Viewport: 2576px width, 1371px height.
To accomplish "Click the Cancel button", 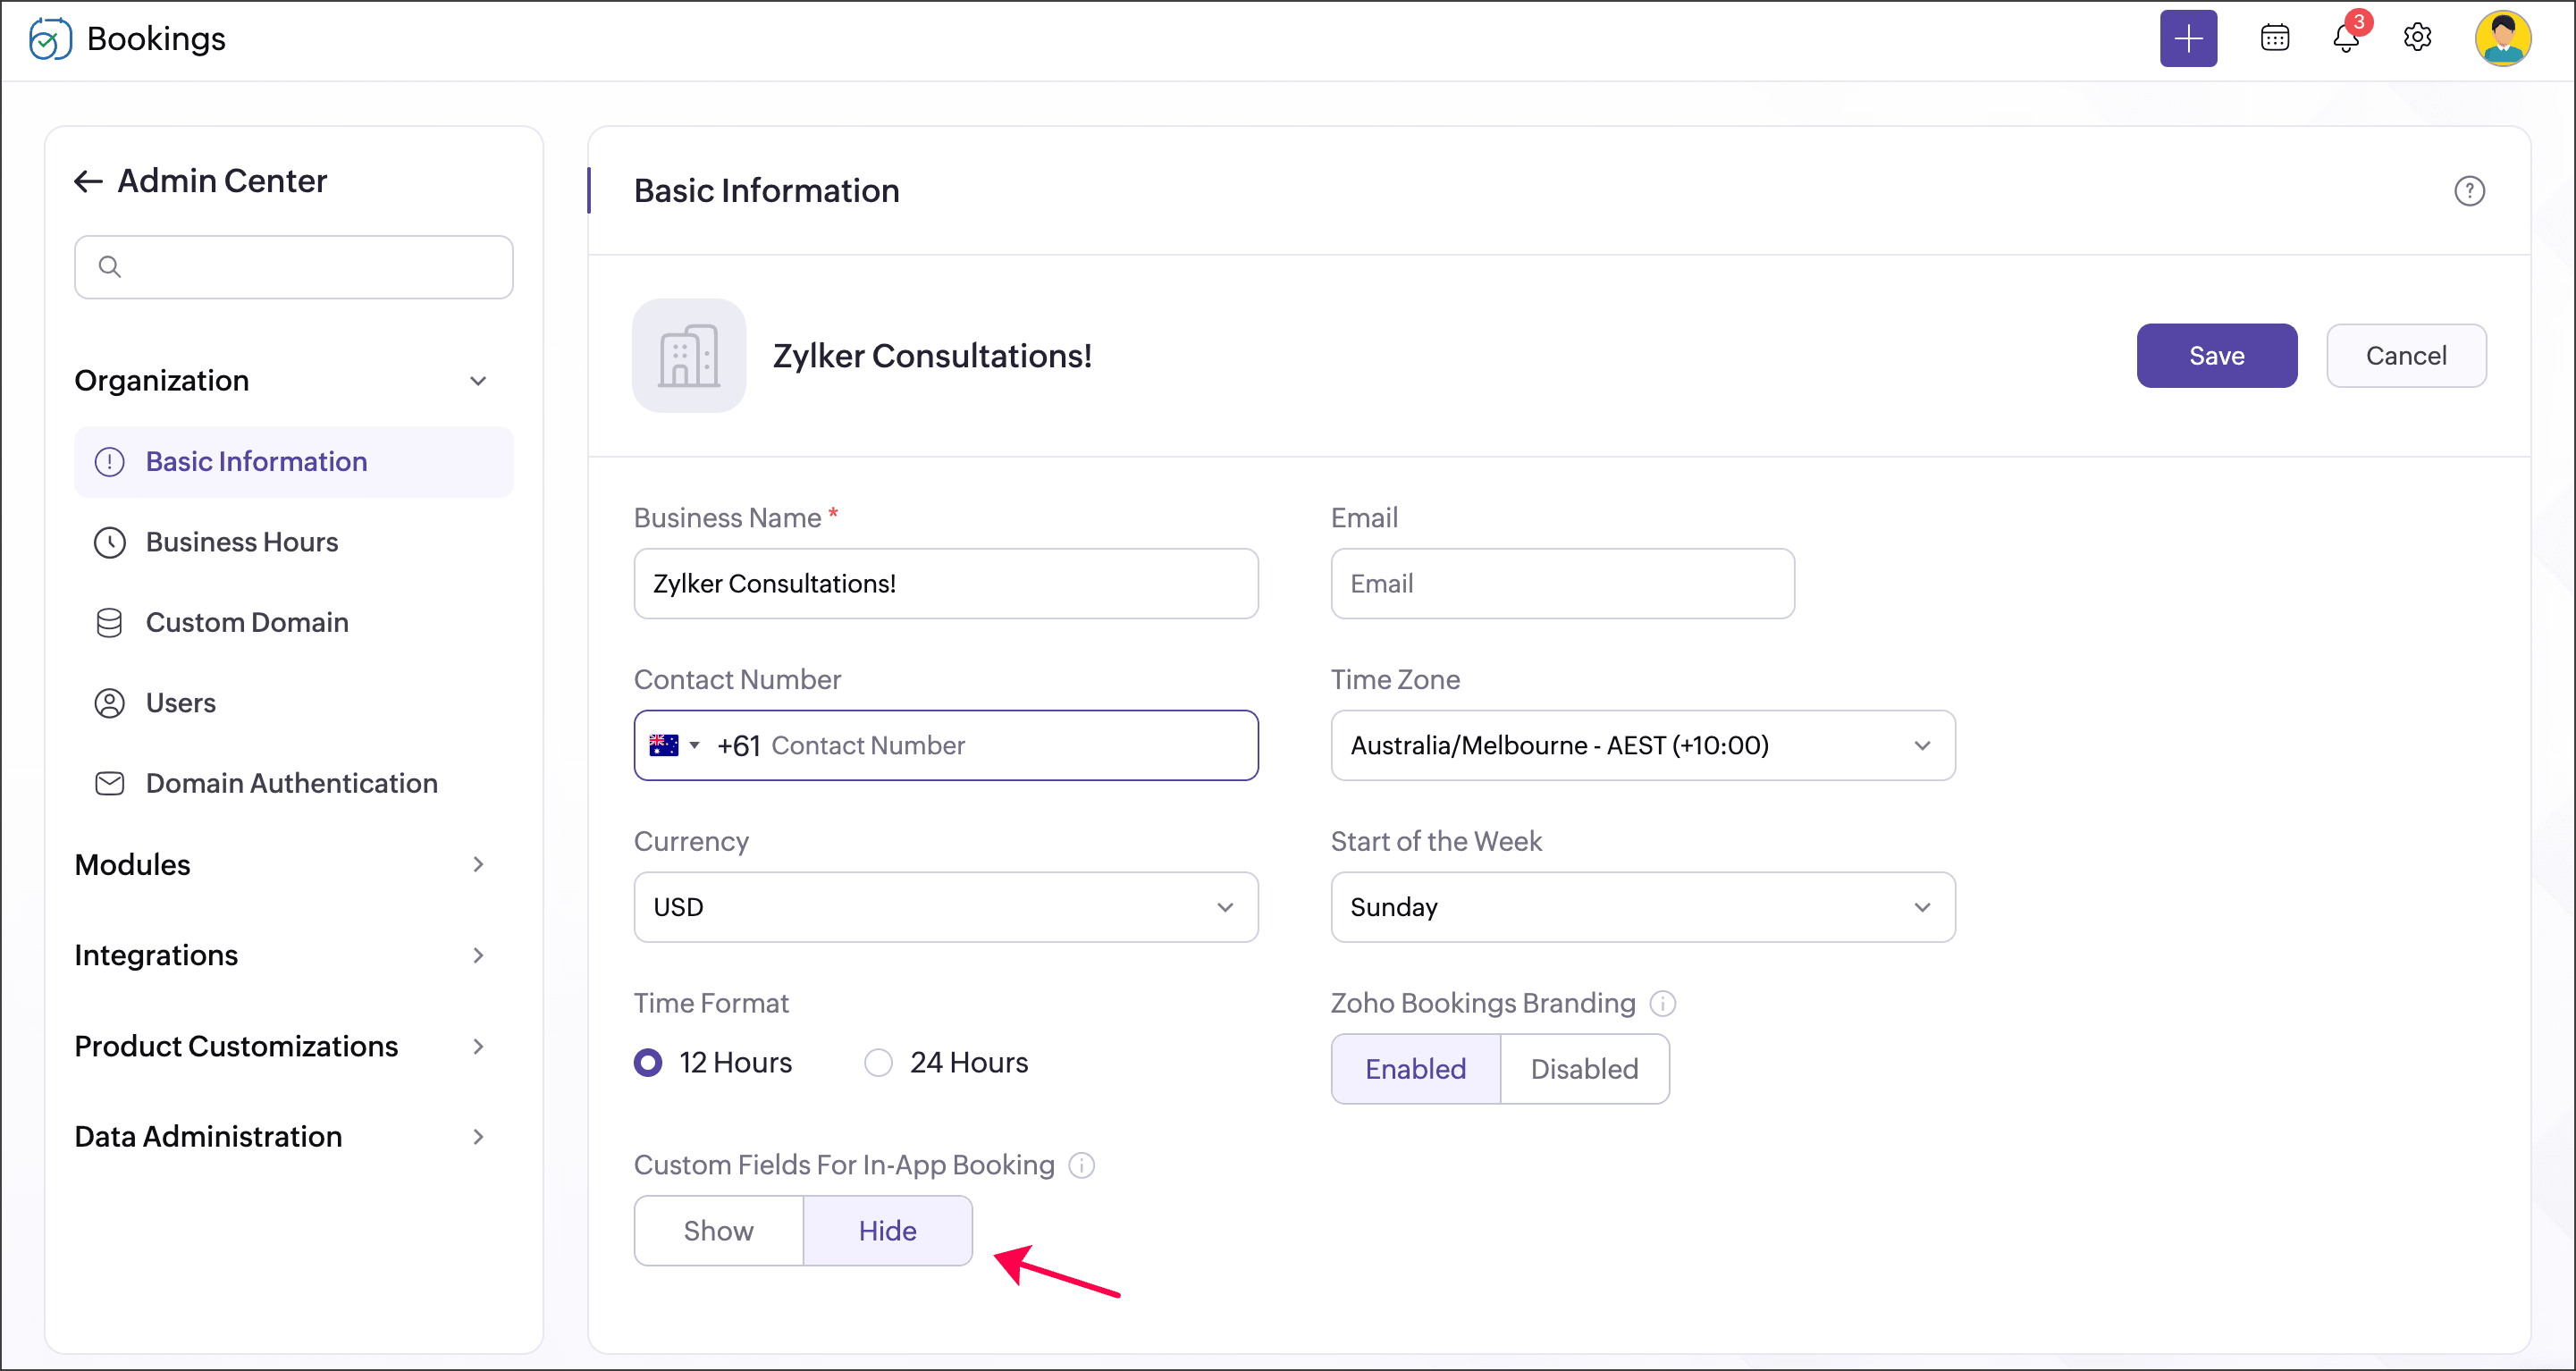I will pyautogui.click(x=2405, y=355).
